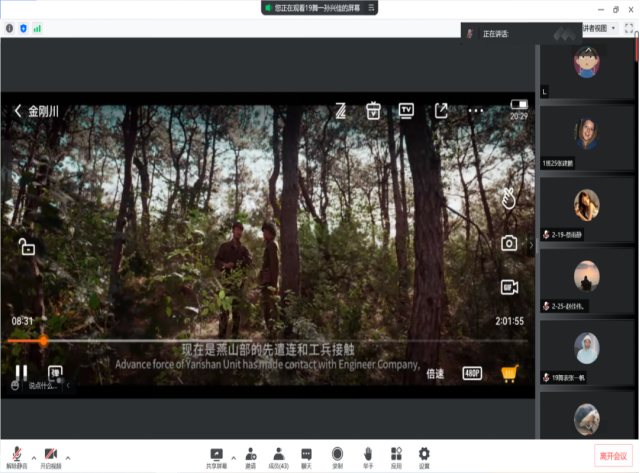Viewport: 640px width, 473px height.
Task: Toggle the danmaku bullet comments button
Action: click(x=56, y=374)
